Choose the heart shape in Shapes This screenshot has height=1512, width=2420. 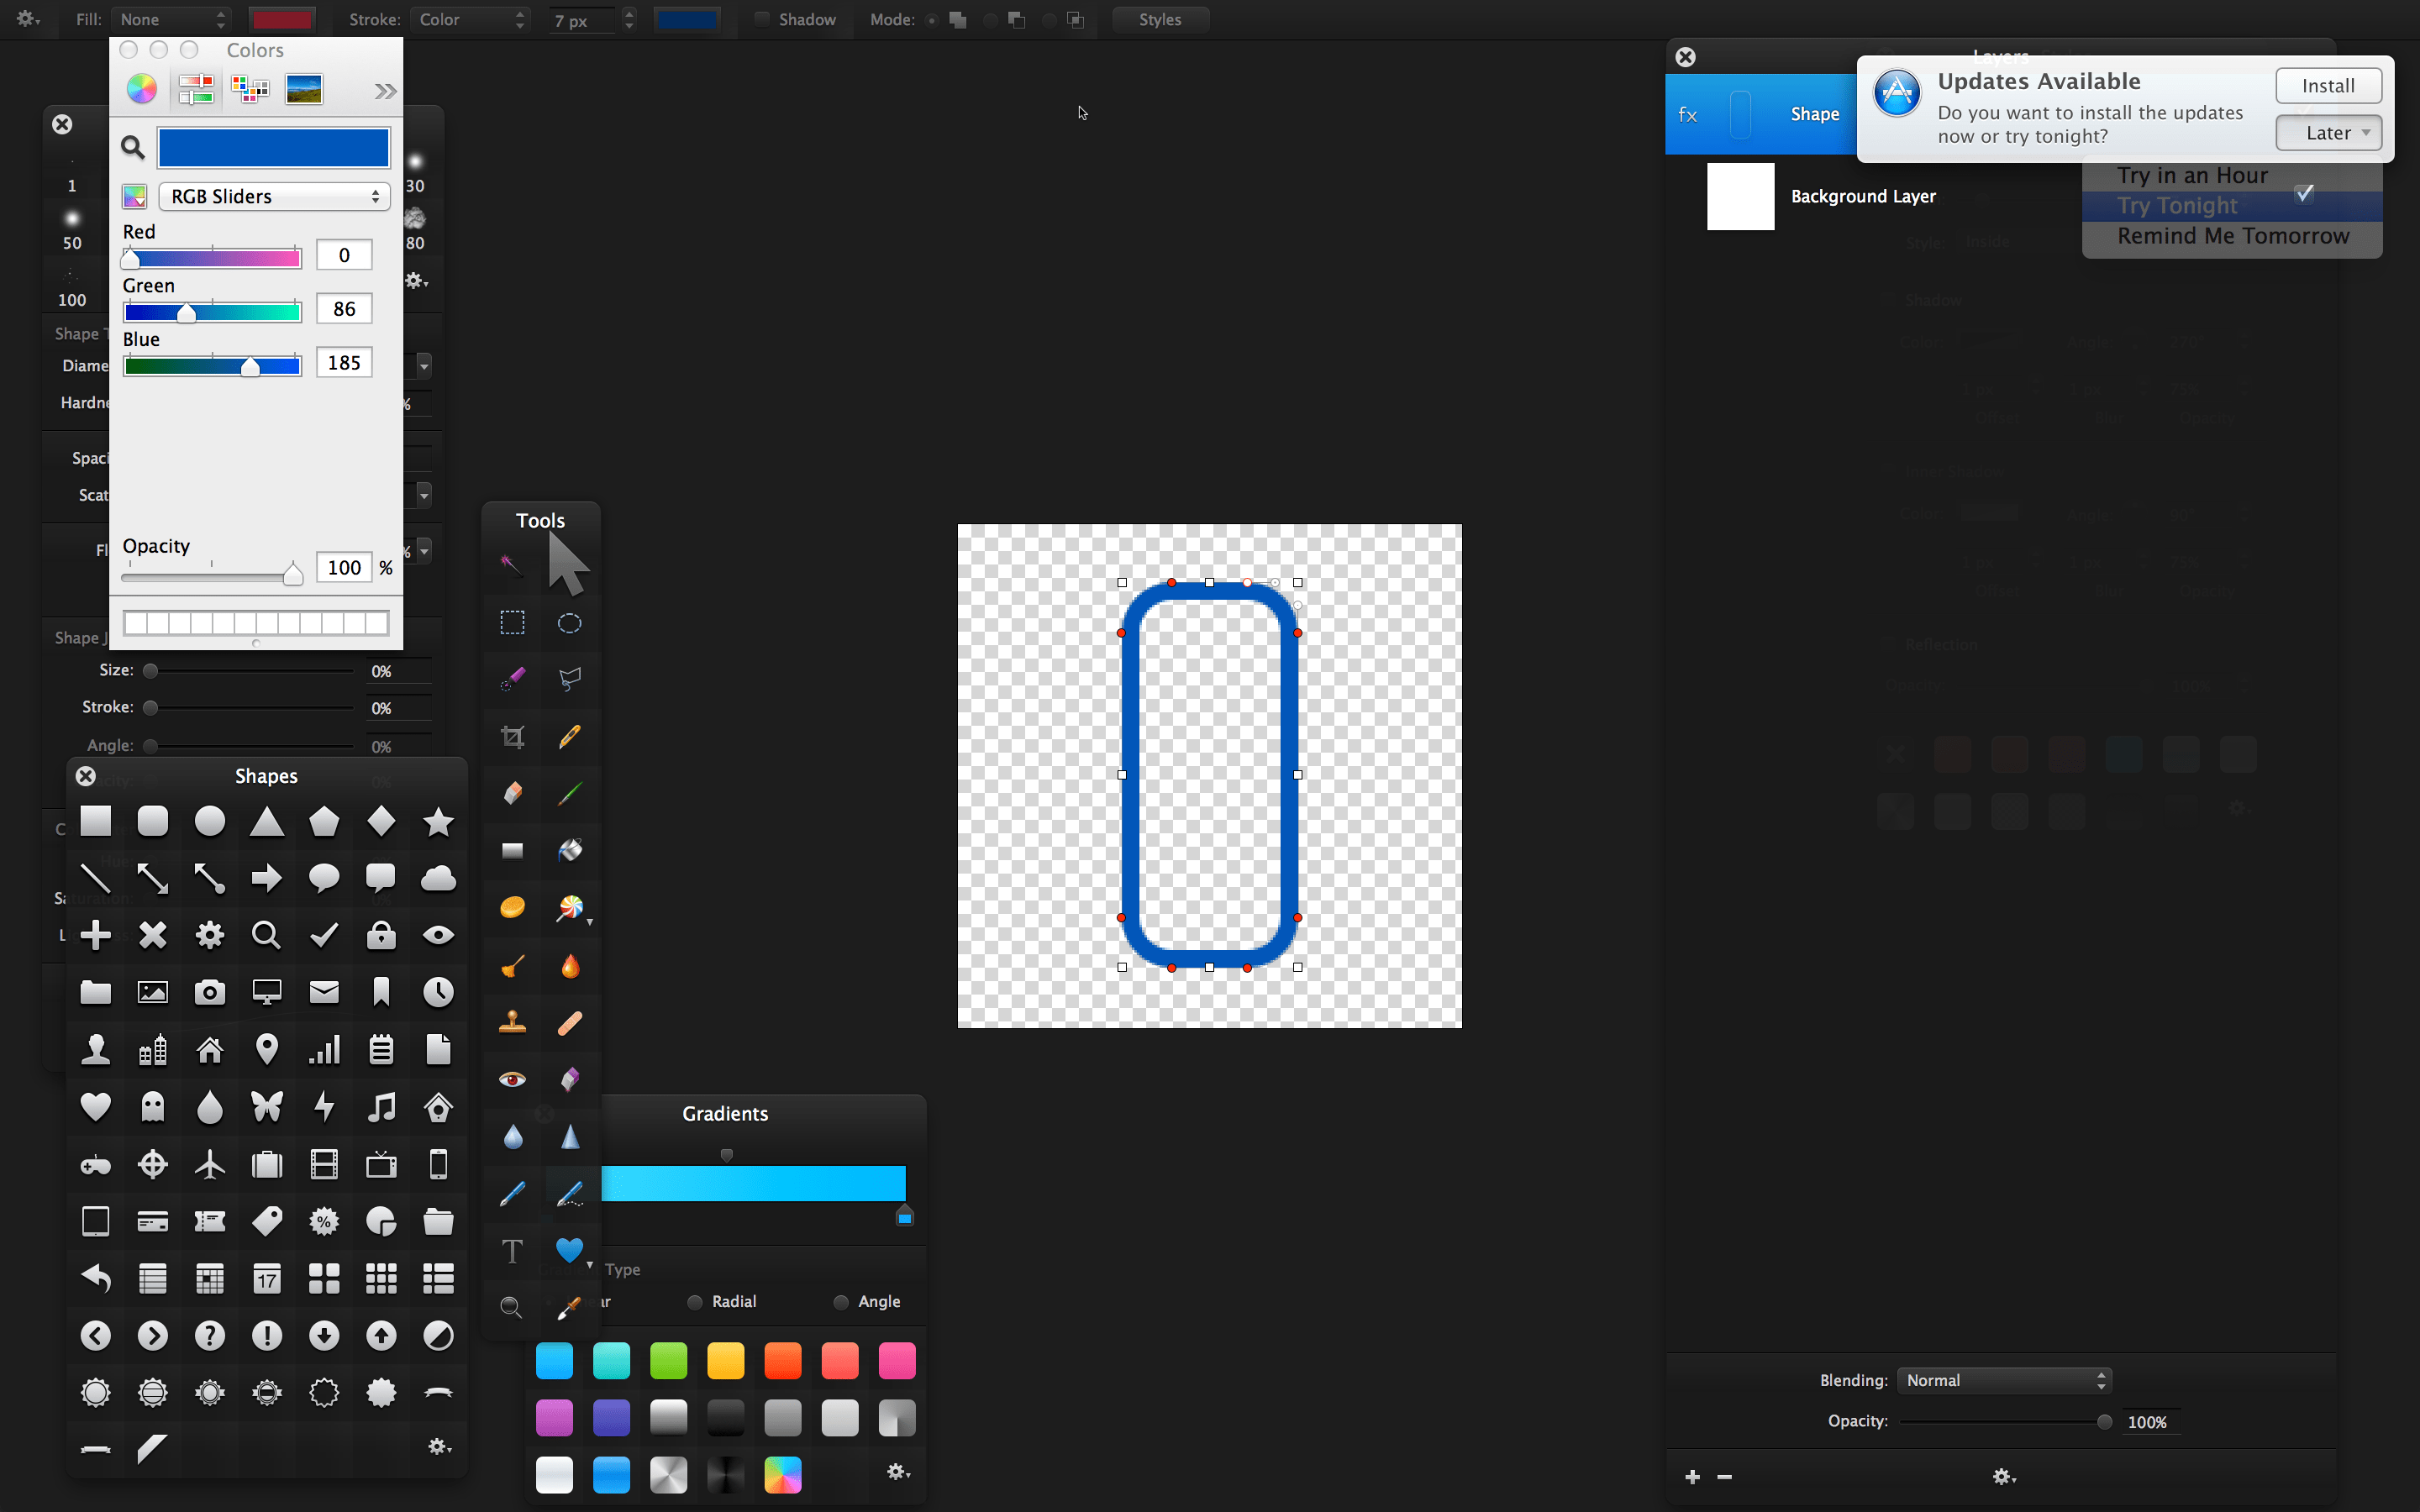point(95,1106)
